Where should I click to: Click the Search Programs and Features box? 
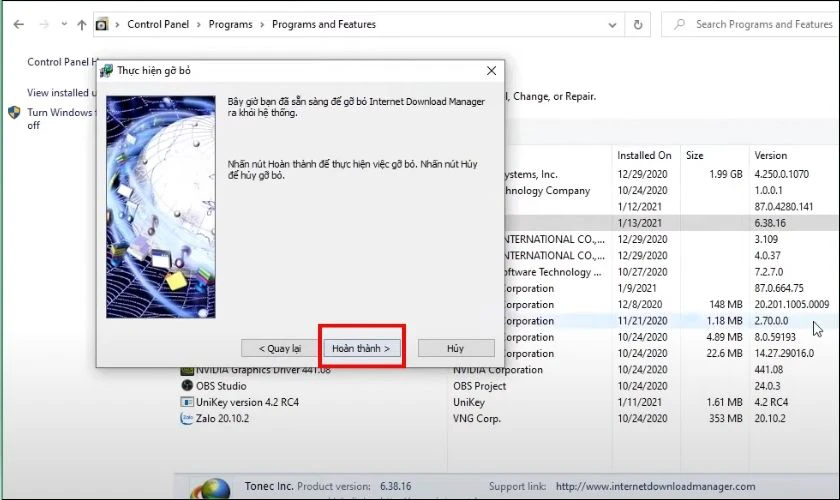click(760, 24)
